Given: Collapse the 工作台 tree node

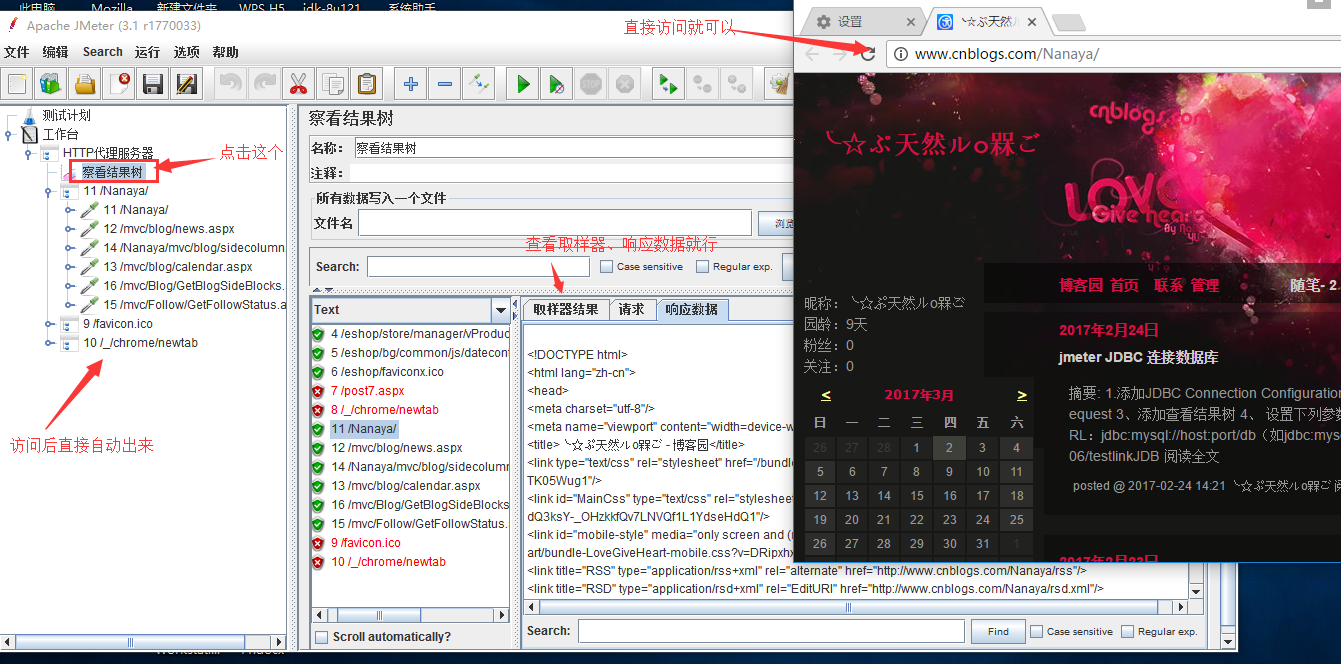Looking at the screenshot, I should (x=10, y=134).
